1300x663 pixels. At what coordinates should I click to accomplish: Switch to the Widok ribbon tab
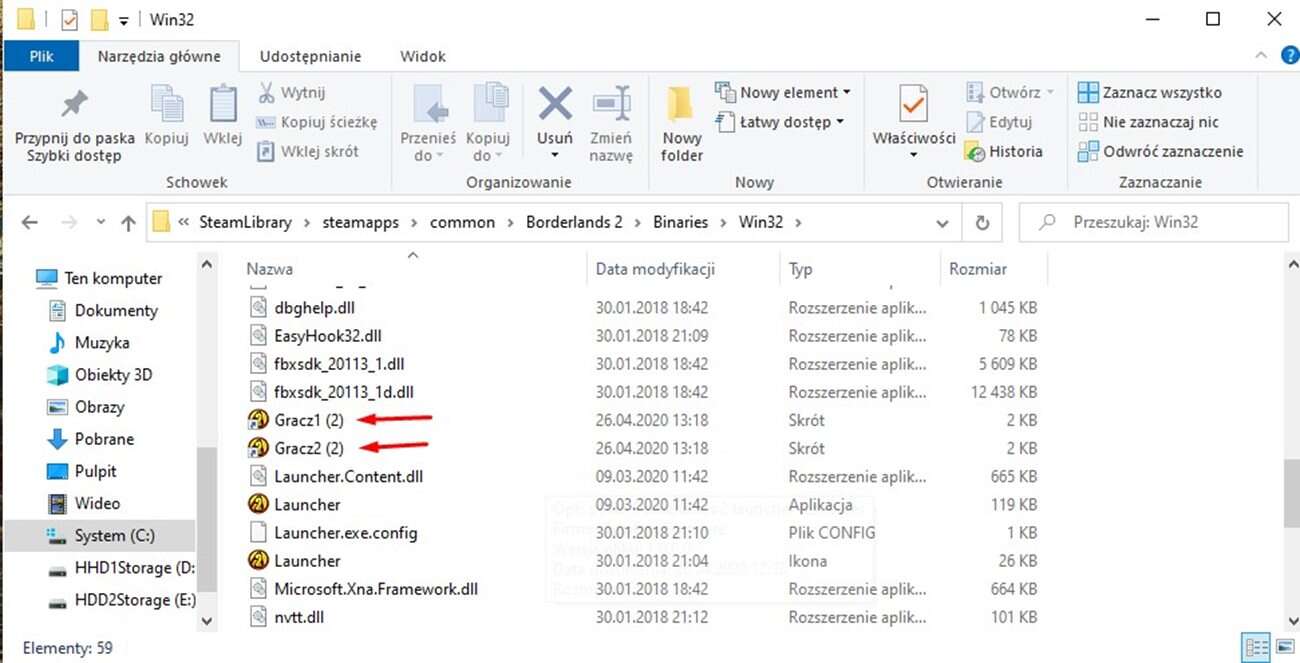422,56
